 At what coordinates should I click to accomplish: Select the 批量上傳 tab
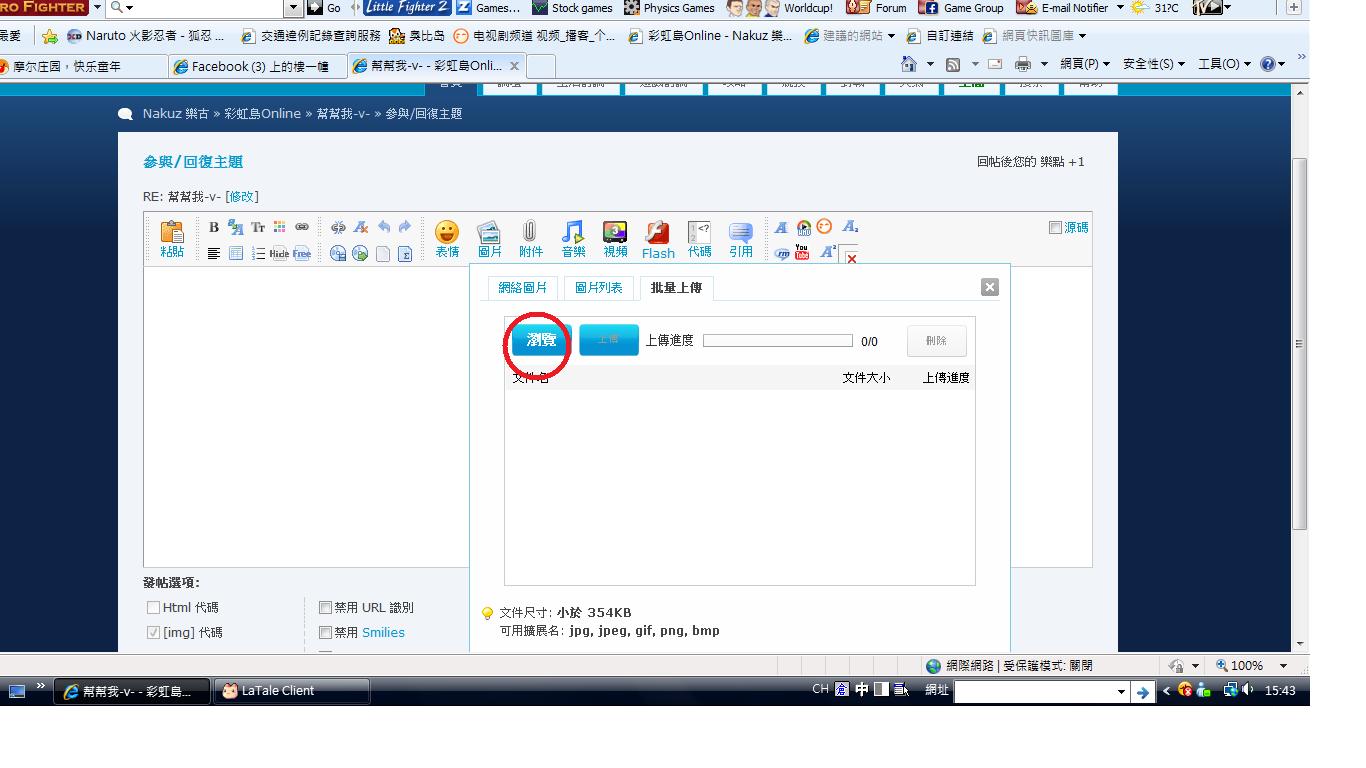point(676,288)
